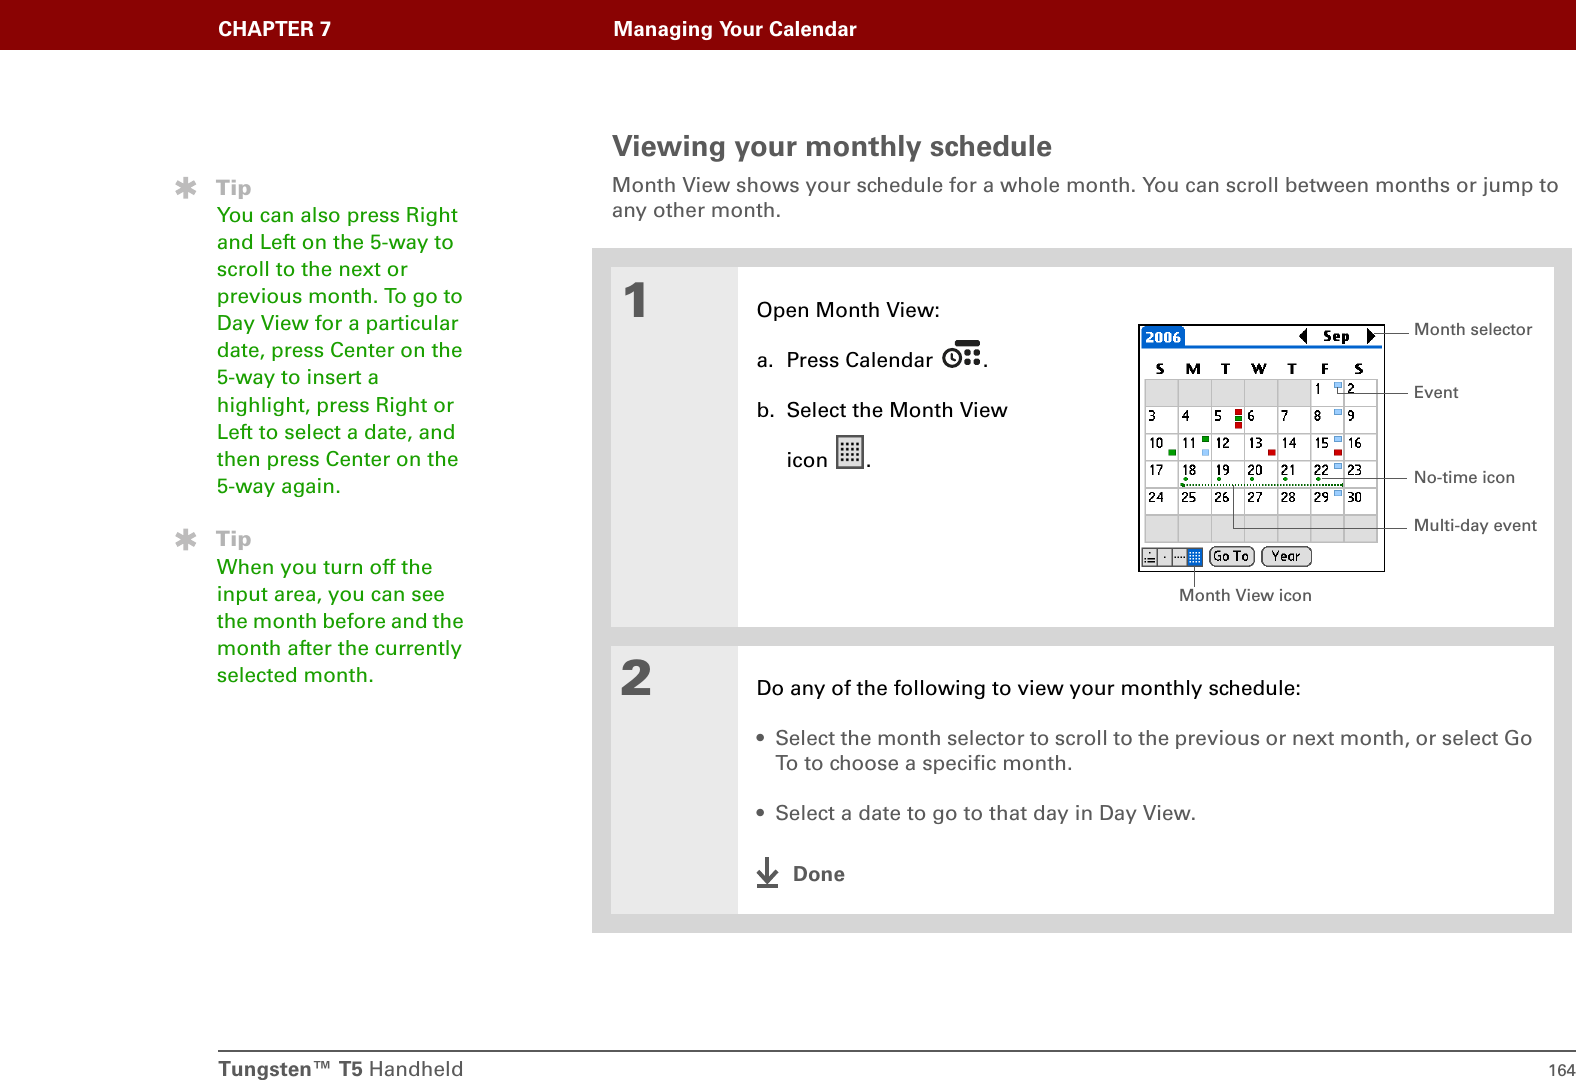The width and height of the screenshot is (1576, 1080).
Task: Switch to the Day view icon
Action: click(x=1165, y=557)
